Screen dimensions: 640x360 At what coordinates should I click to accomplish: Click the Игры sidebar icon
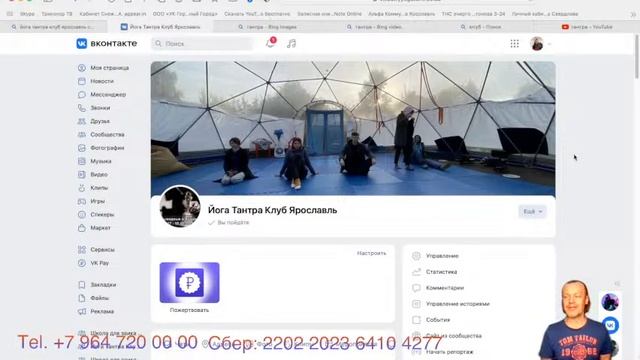(82, 201)
